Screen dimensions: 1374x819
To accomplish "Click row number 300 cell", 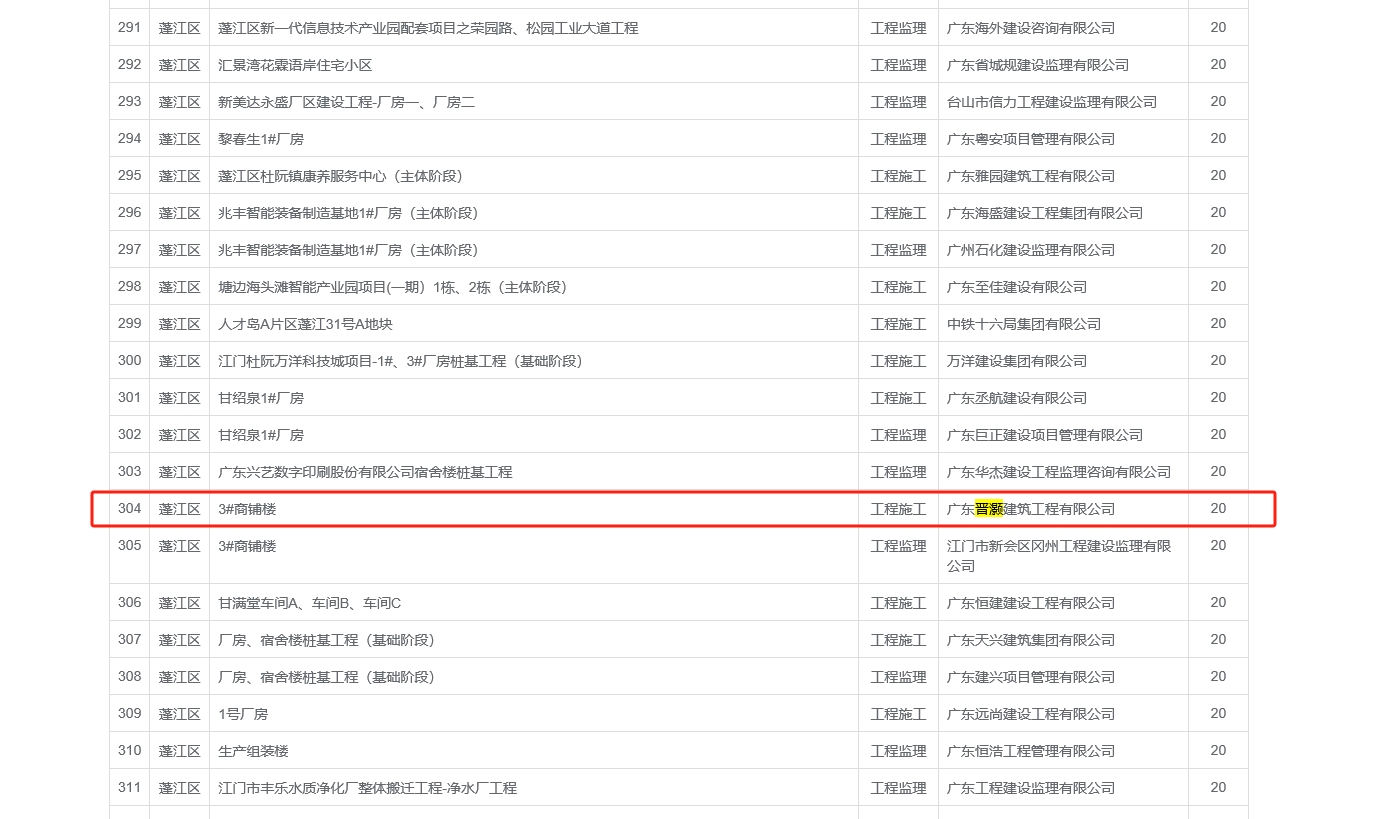I will point(130,361).
